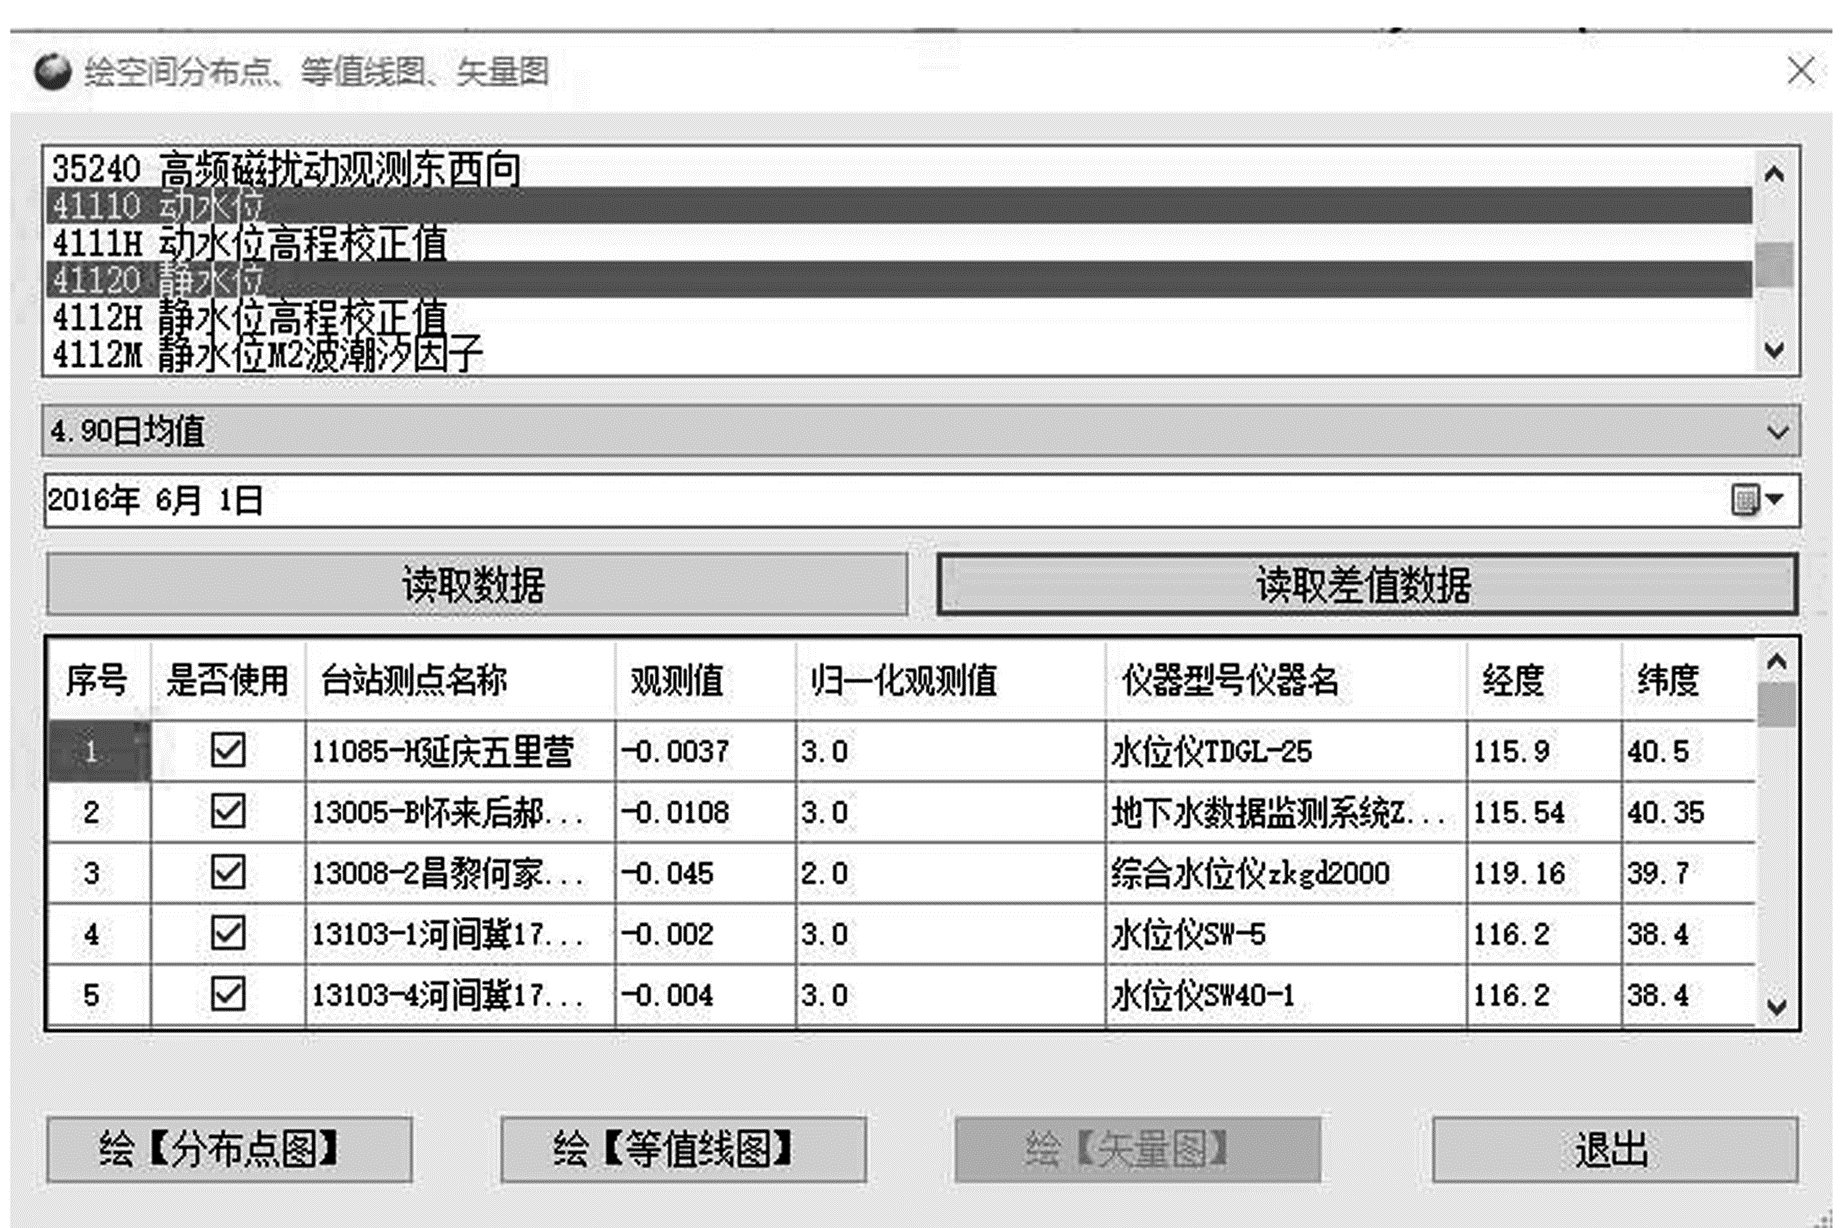Click the item list scrollbar thumb
Image resolution: width=1843 pixels, height=1228 pixels.
coord(1775,265)
